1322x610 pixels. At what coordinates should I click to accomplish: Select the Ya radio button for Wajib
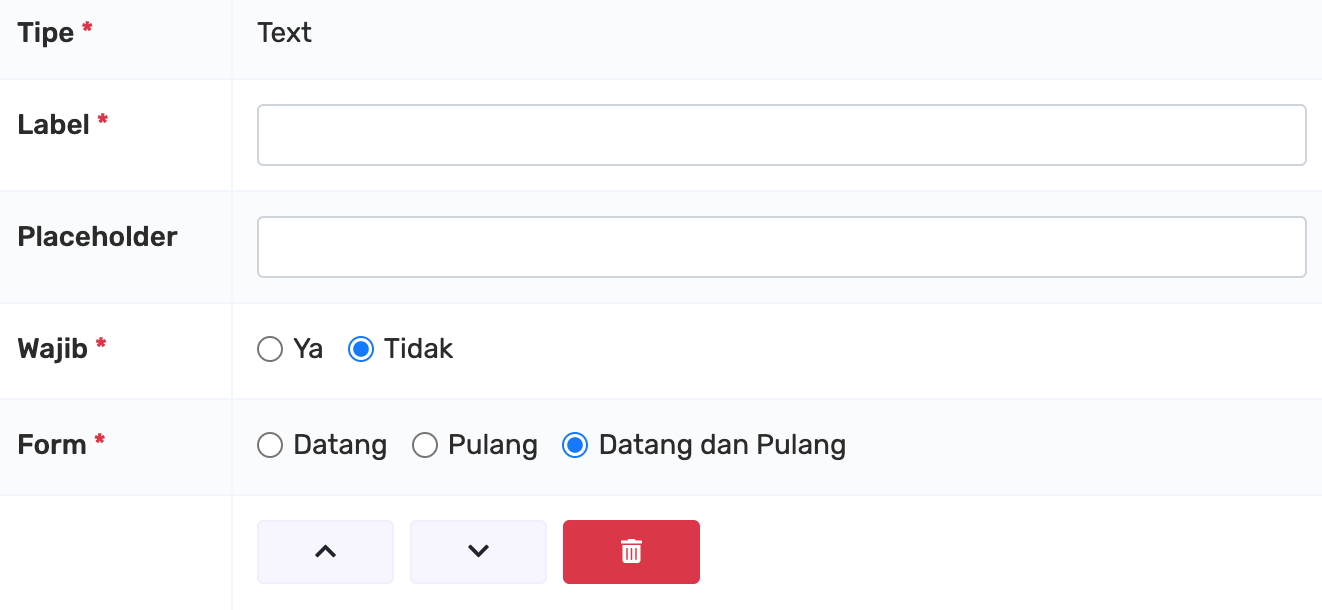[x=270, y=349]
